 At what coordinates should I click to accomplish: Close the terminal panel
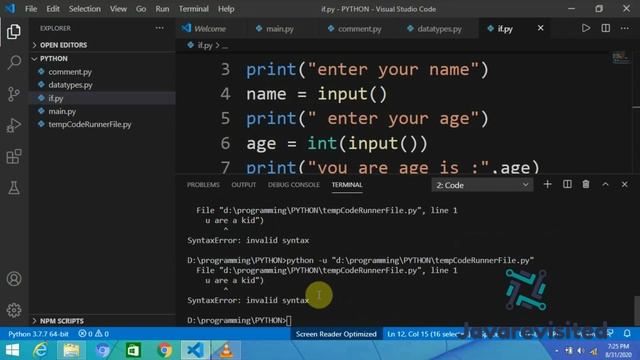(x=624, y=184)
